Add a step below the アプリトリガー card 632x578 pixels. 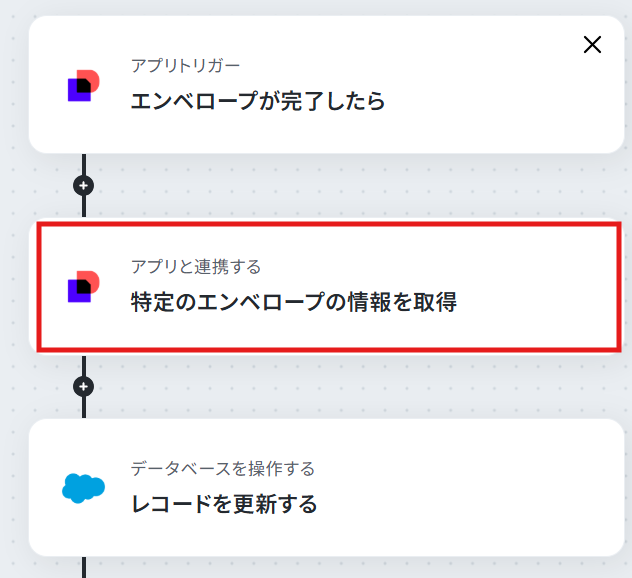83,185
